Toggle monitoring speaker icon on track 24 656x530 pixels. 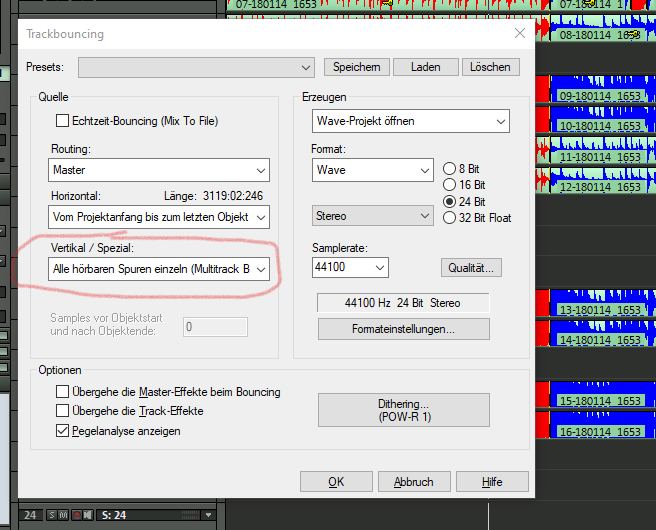(87, 515)
